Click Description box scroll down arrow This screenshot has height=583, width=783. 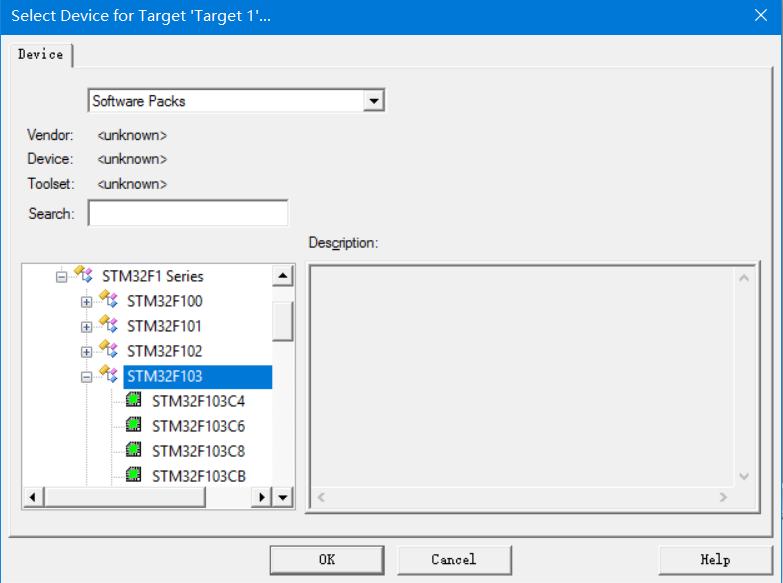coord(744,476)
